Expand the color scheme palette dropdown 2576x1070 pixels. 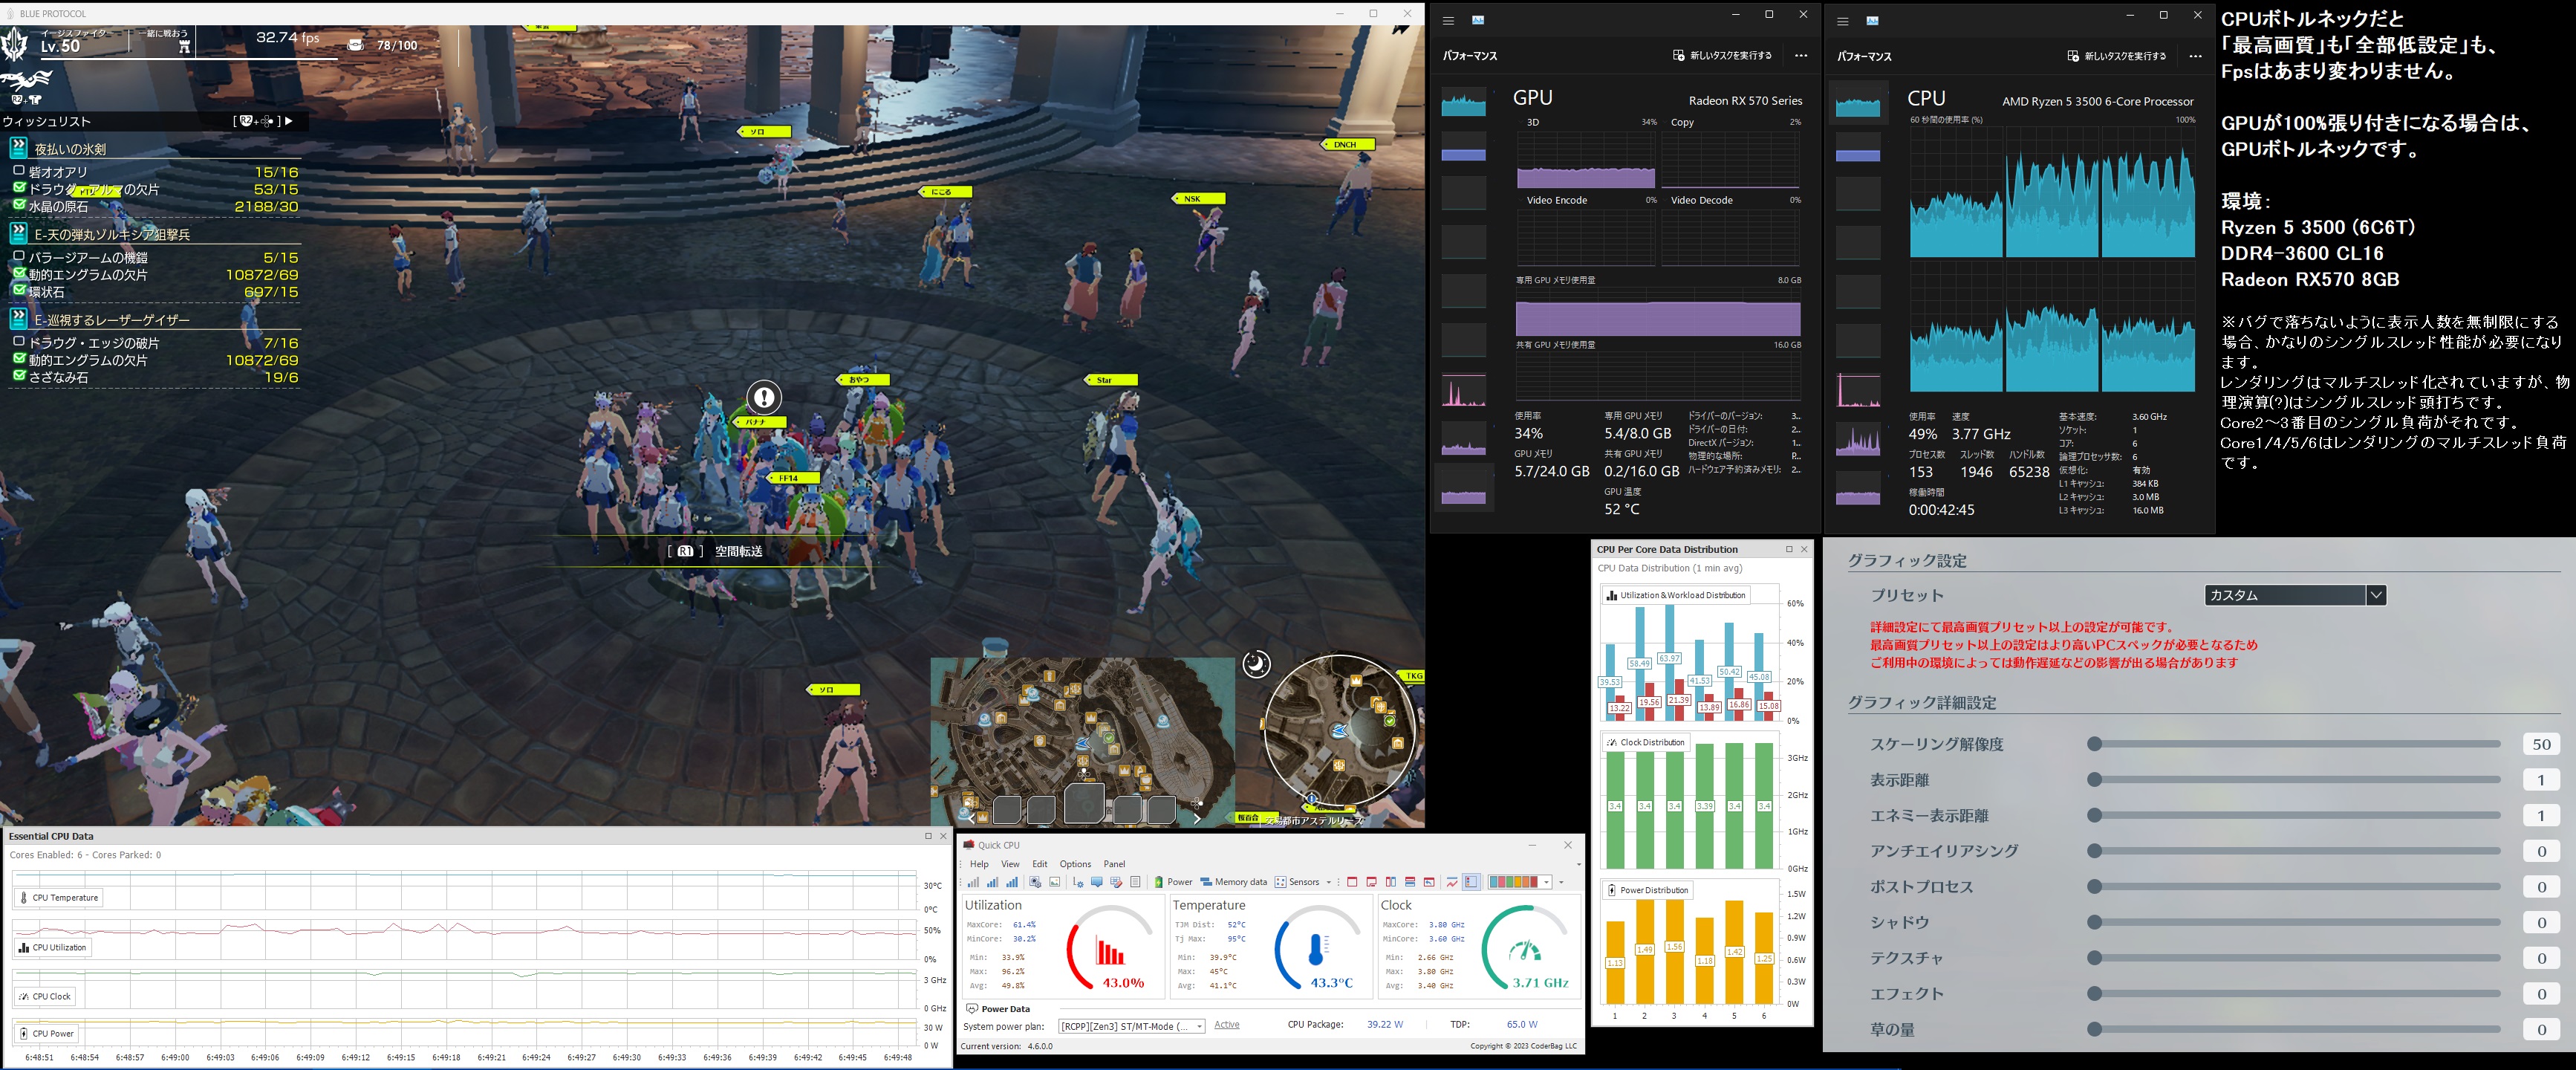(1546, 882)
